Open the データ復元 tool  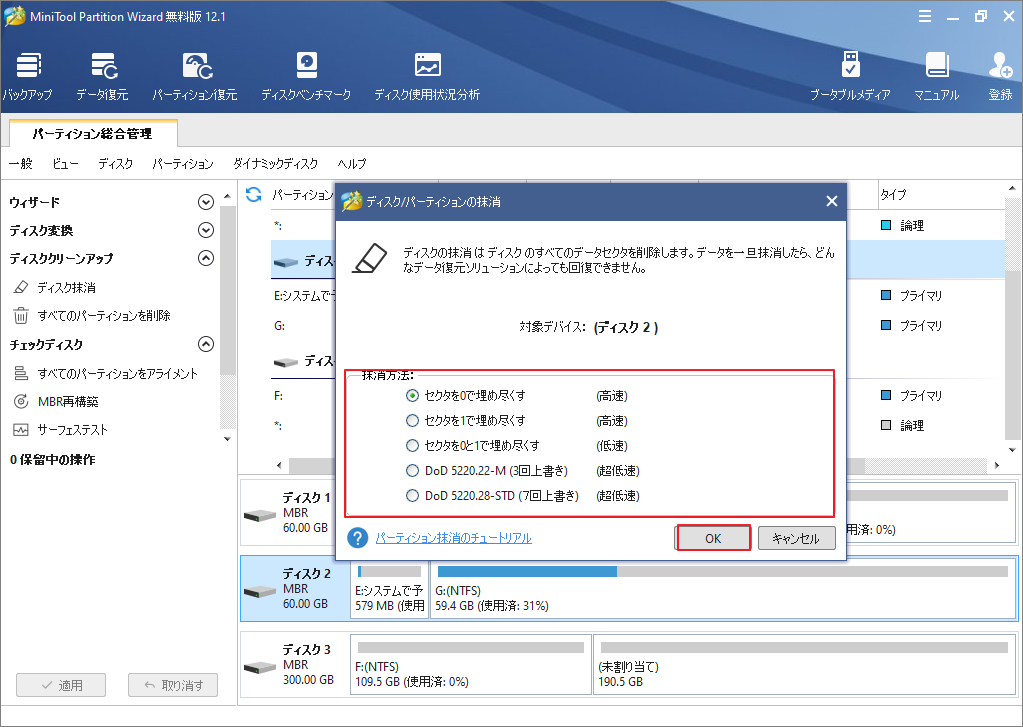[x=102, y=67]
